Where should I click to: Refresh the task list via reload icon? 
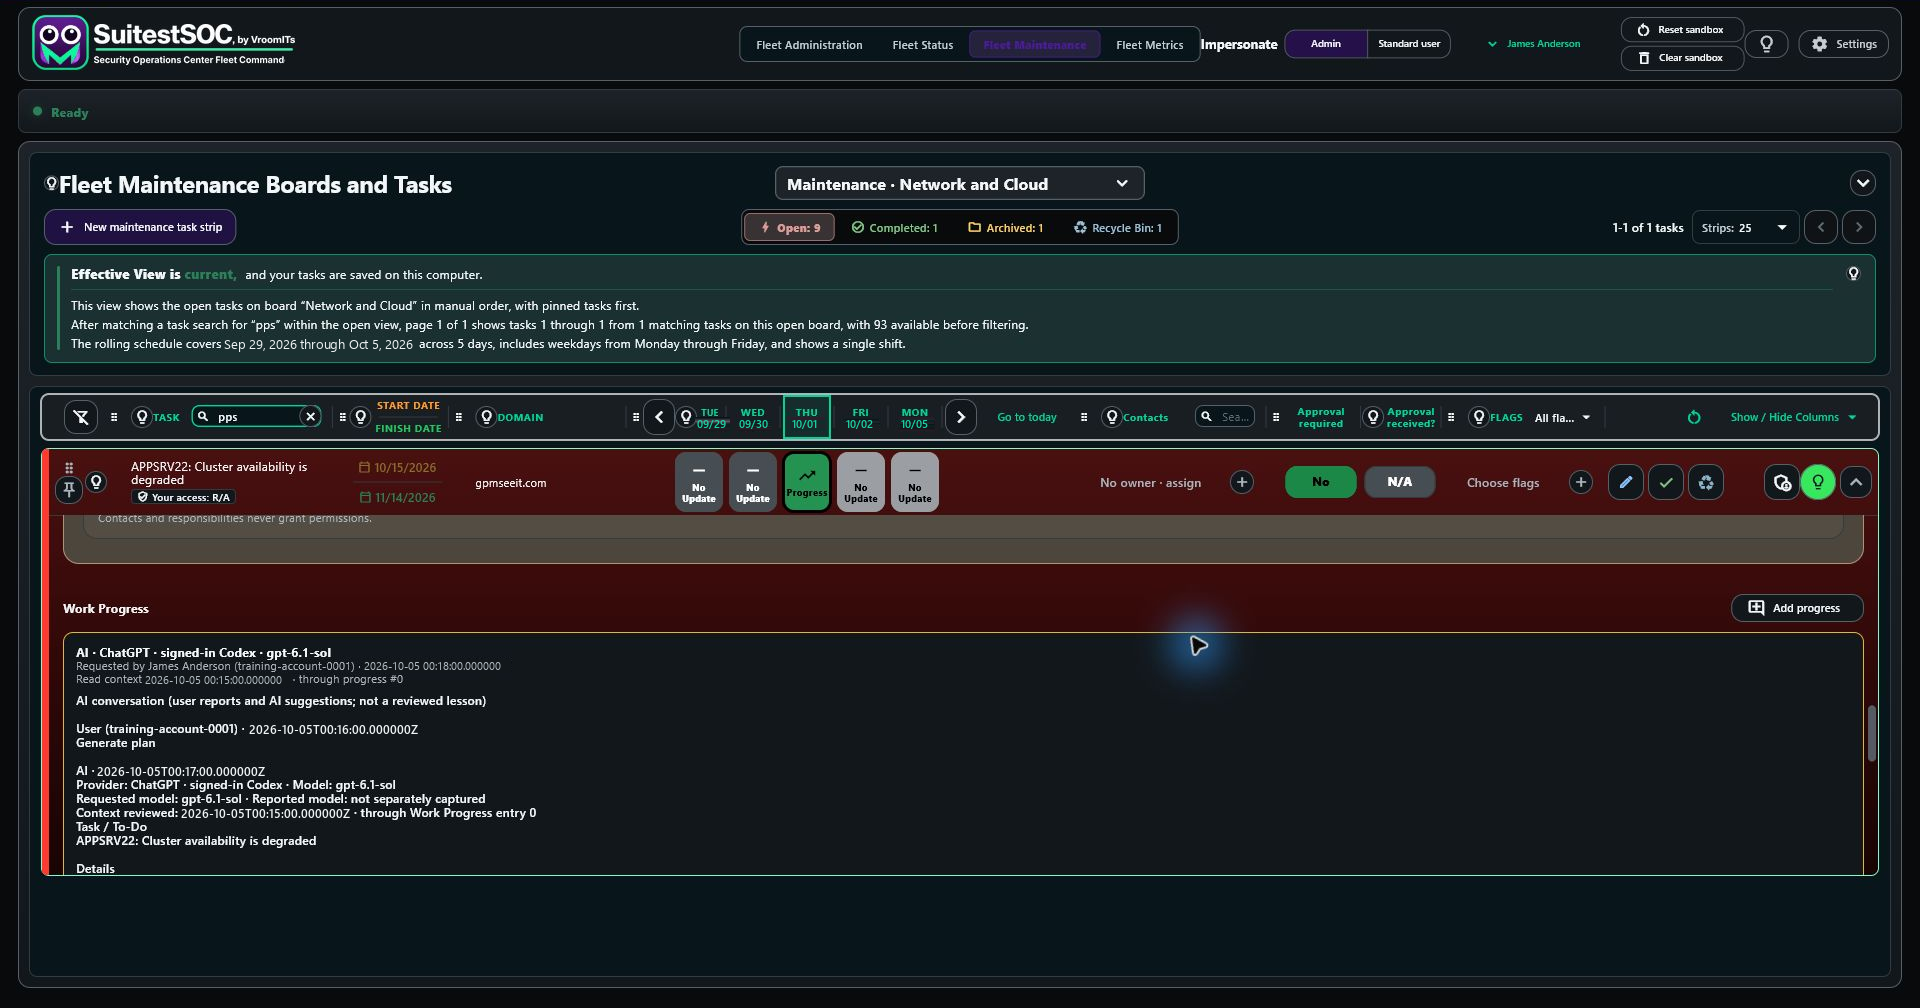tap(1694, 417)
